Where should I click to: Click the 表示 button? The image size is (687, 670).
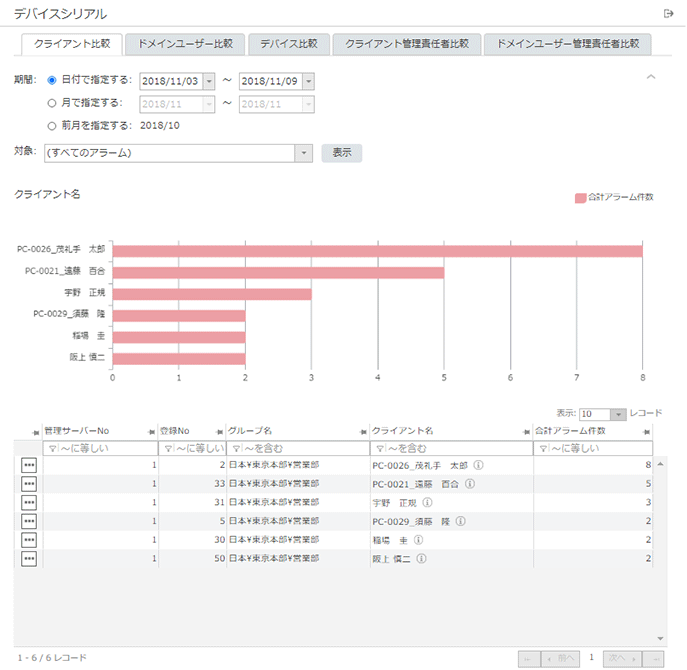[341, 153]
